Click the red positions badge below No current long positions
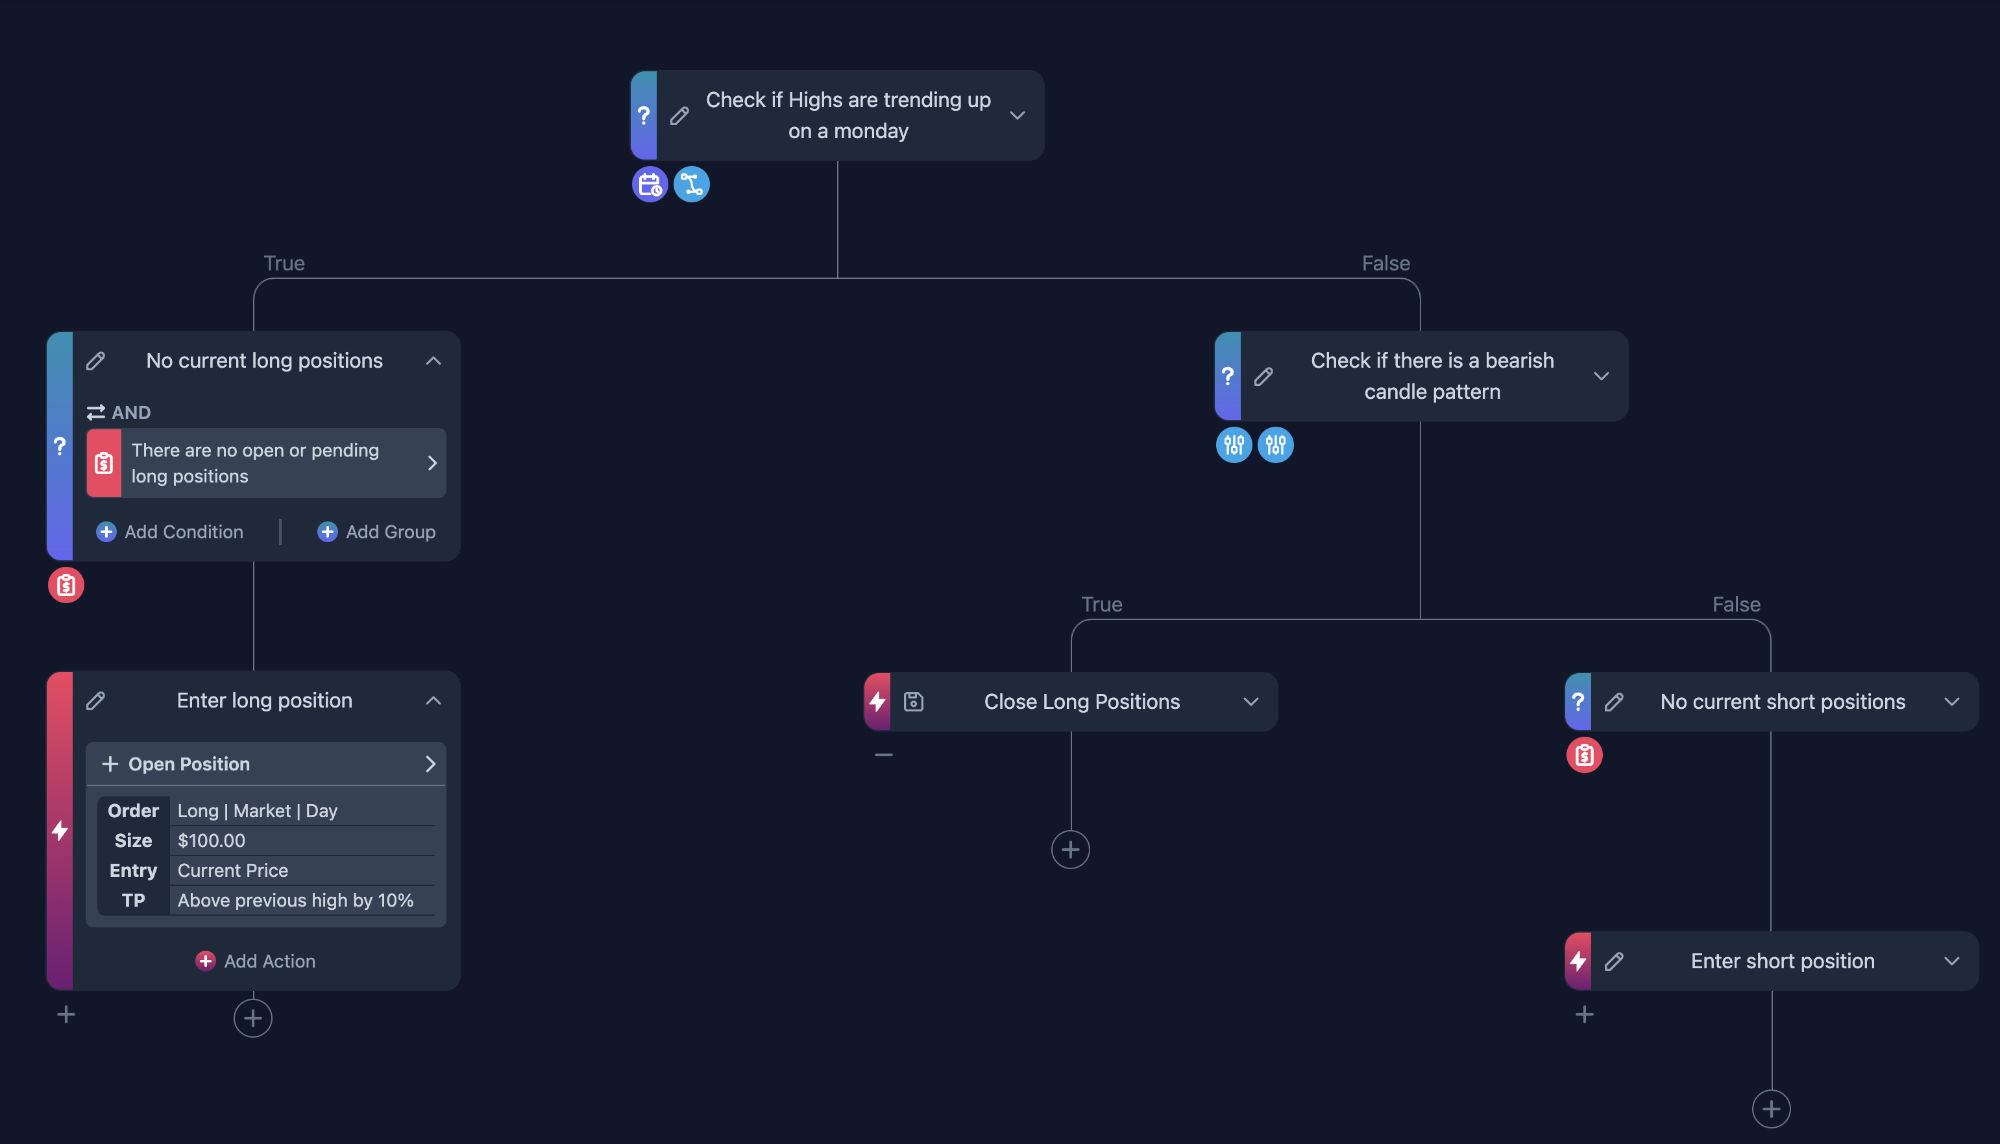This screenshot has width=2000, height=1144. click(66, 585)
